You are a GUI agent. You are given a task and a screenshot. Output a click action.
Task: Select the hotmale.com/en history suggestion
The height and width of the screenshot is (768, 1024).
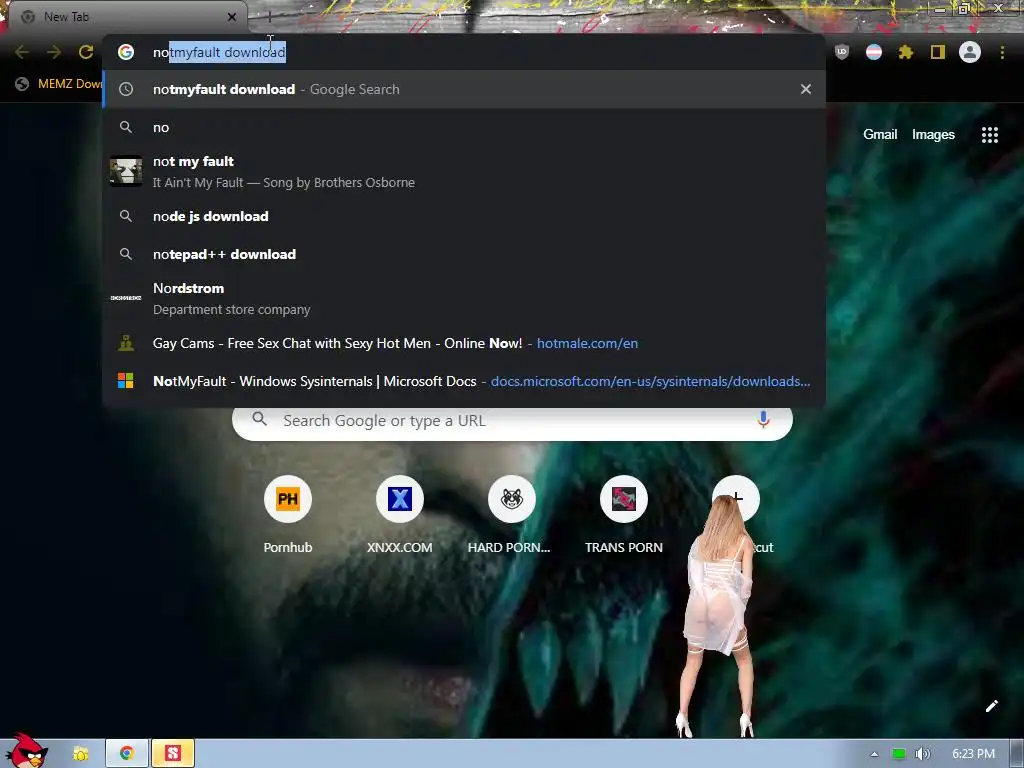pos(464,343)
